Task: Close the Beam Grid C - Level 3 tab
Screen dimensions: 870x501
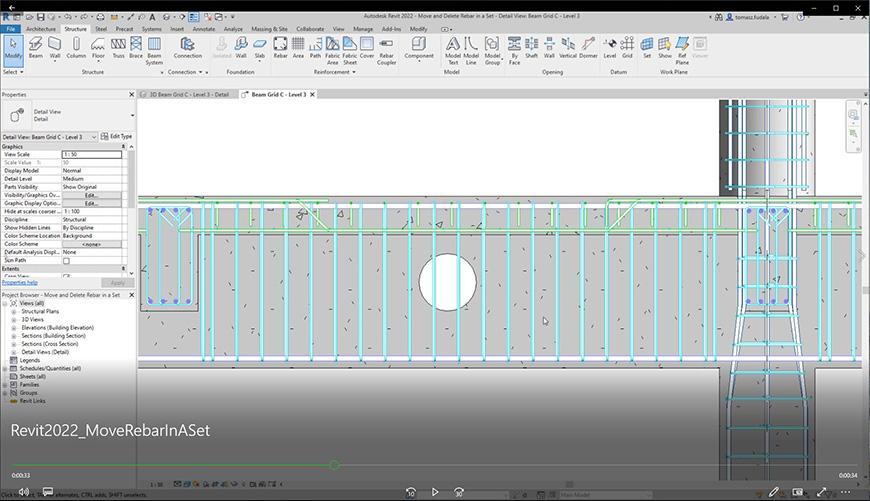Action: 312,94
